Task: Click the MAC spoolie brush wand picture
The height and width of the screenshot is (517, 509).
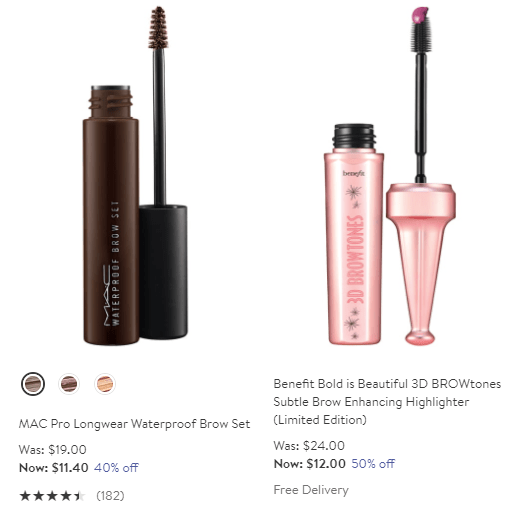Action: [x=163, y=173]
